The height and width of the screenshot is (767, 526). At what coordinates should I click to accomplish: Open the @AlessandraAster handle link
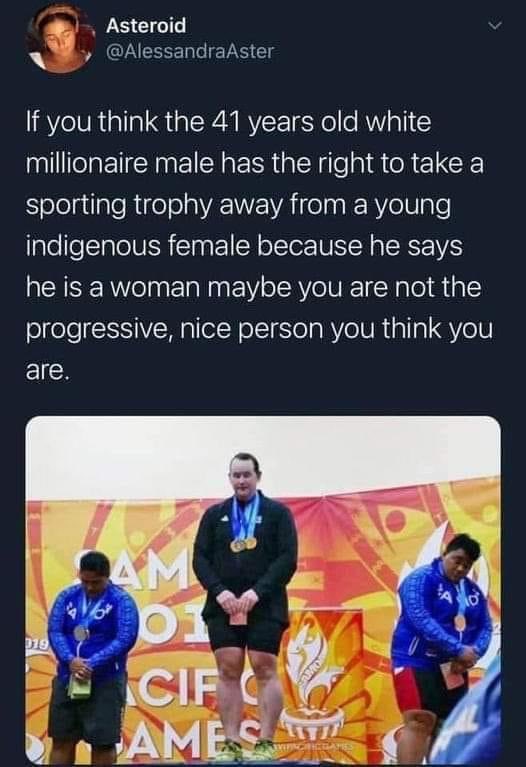click(x=190, y=51)
